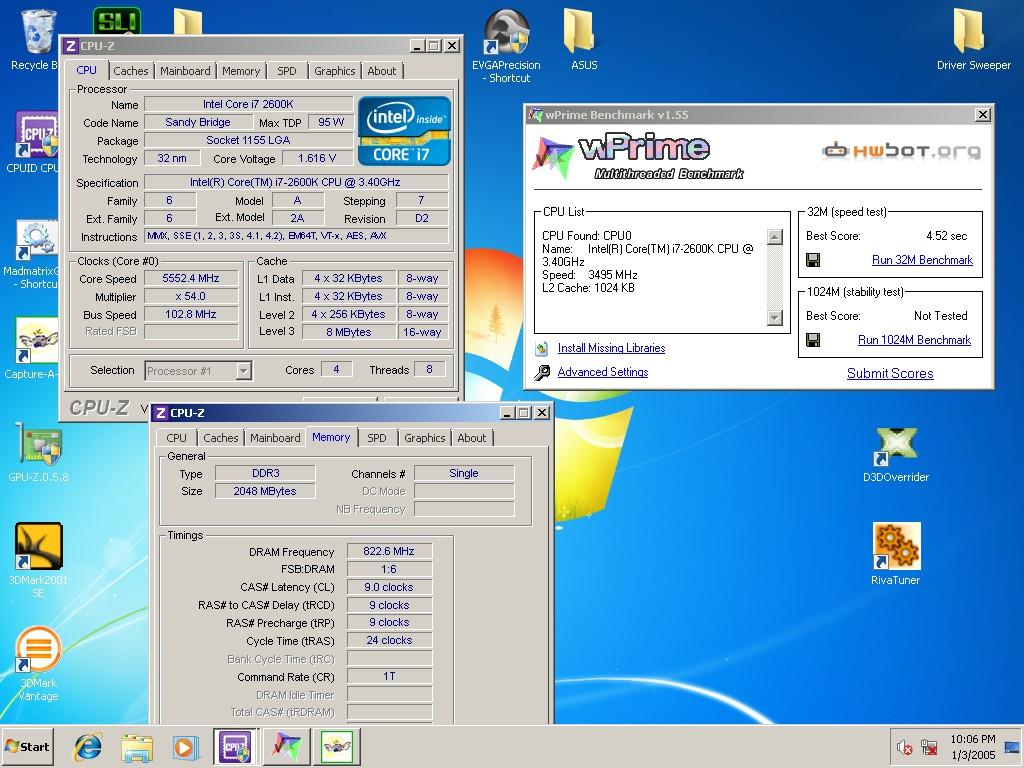Click the Level 3 cache 8 MBytes value
This screenshot has height=768, width=1024.
(x=349, y=332)
